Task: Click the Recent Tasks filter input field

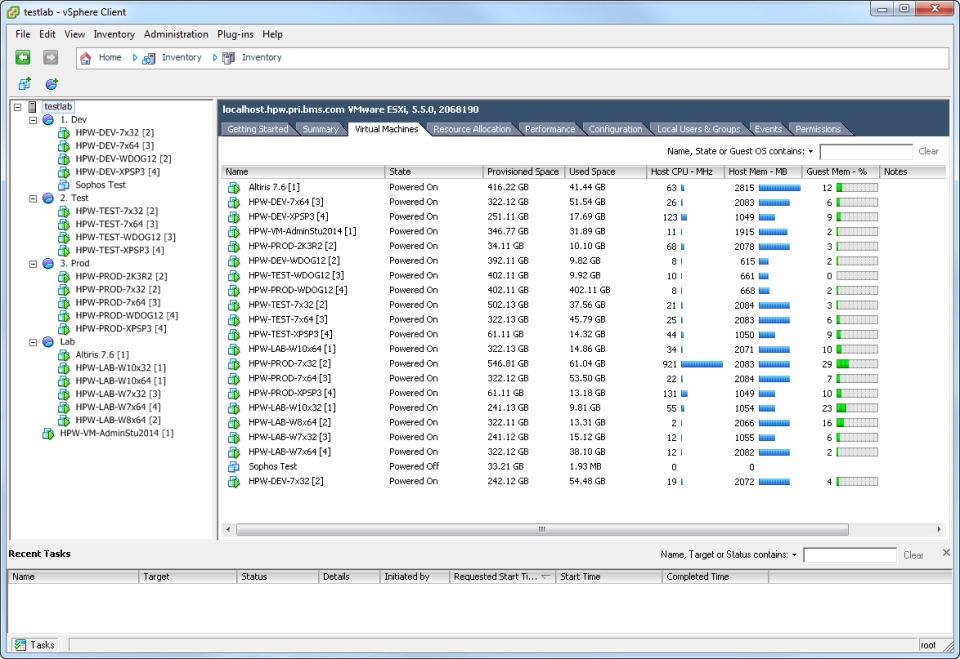Action: click(x=850, y=555)
